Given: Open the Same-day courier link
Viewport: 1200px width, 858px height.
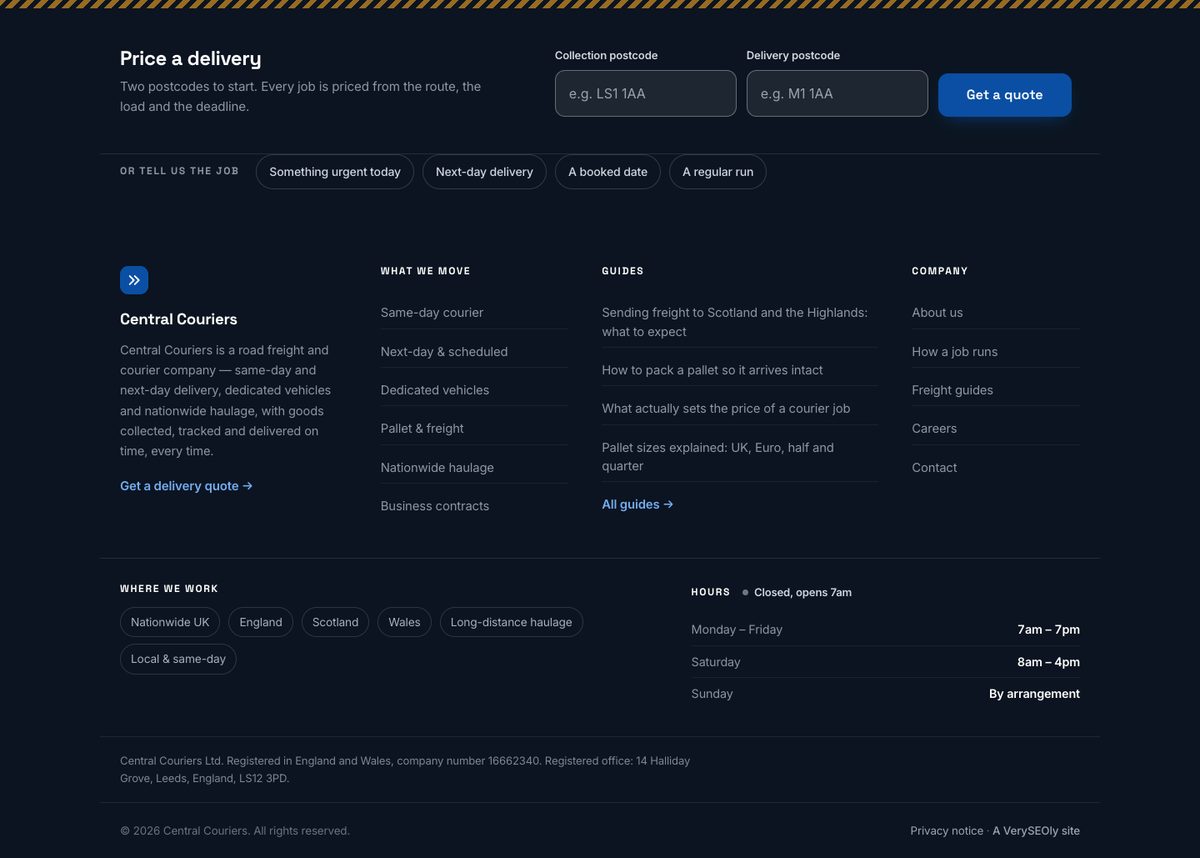Looking at the screenshot, I should click(x=432, y=312).
